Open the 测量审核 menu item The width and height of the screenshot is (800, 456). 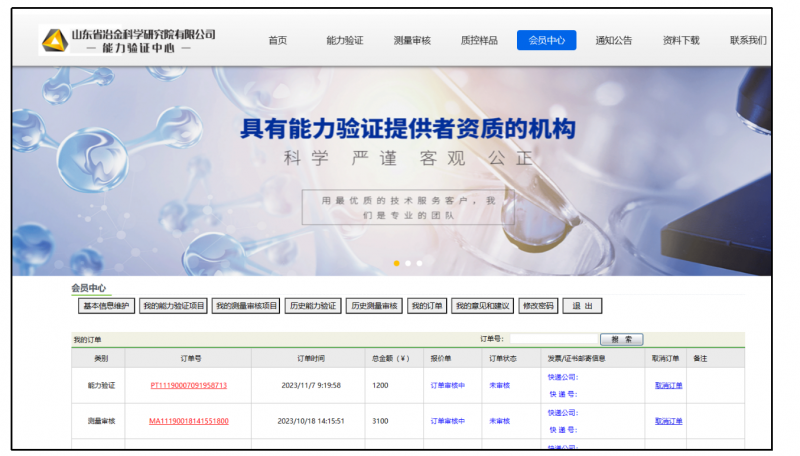(412, 41)
